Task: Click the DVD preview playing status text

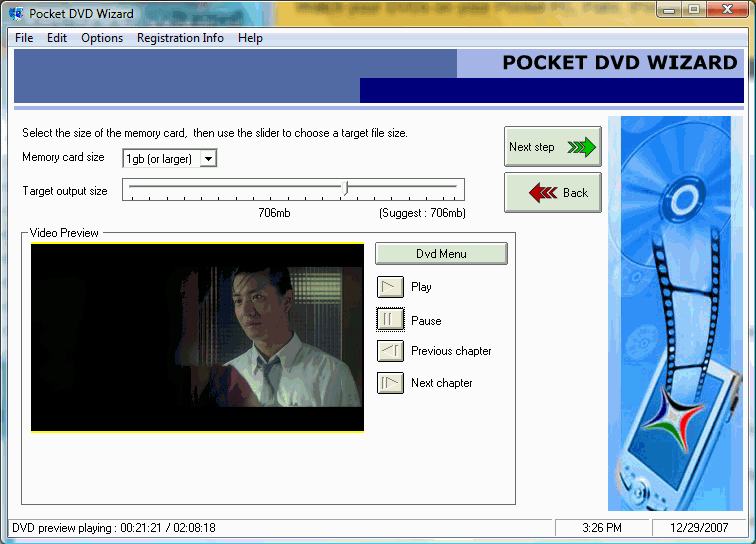Action: click(x=114, y=528)
